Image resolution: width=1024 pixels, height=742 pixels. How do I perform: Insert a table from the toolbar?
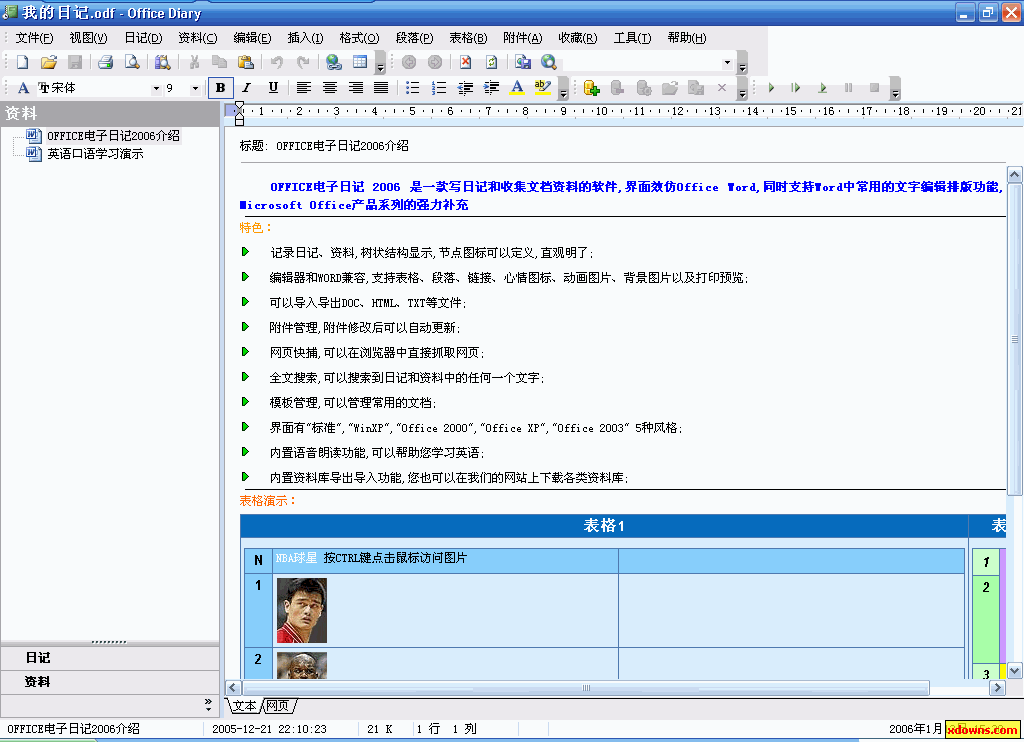(360, 62)
